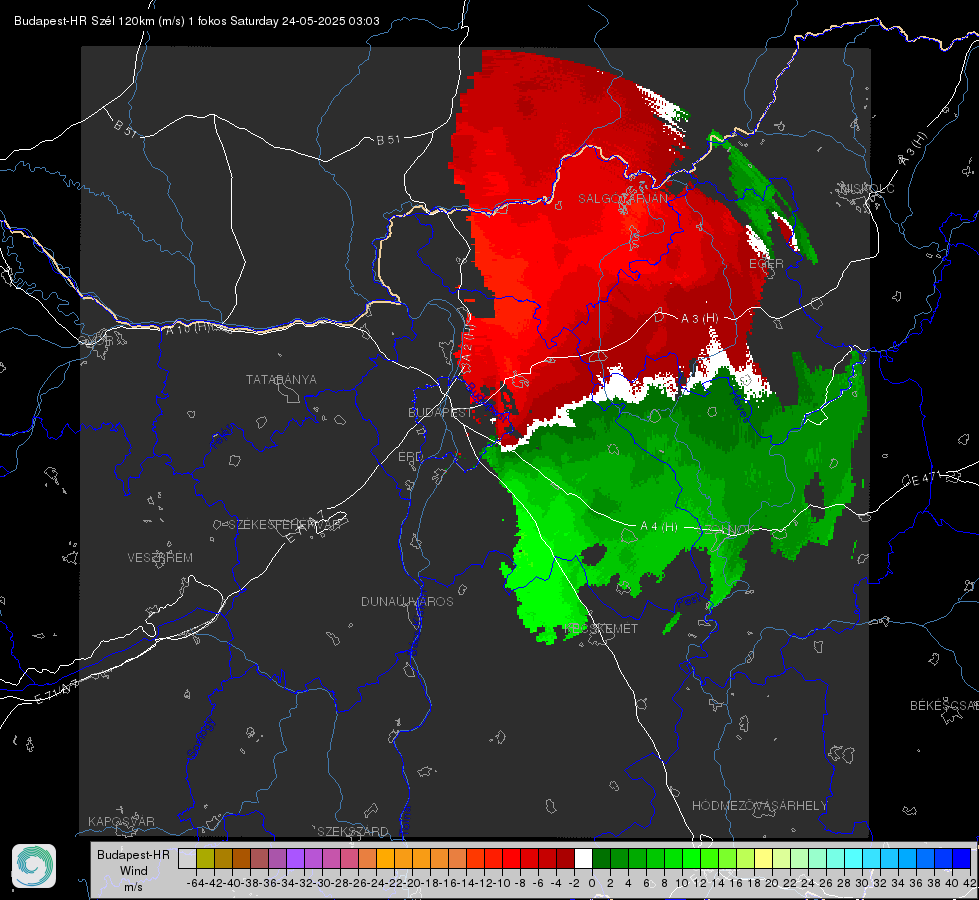Click the TATABÁNYA city label

point(281,379)
